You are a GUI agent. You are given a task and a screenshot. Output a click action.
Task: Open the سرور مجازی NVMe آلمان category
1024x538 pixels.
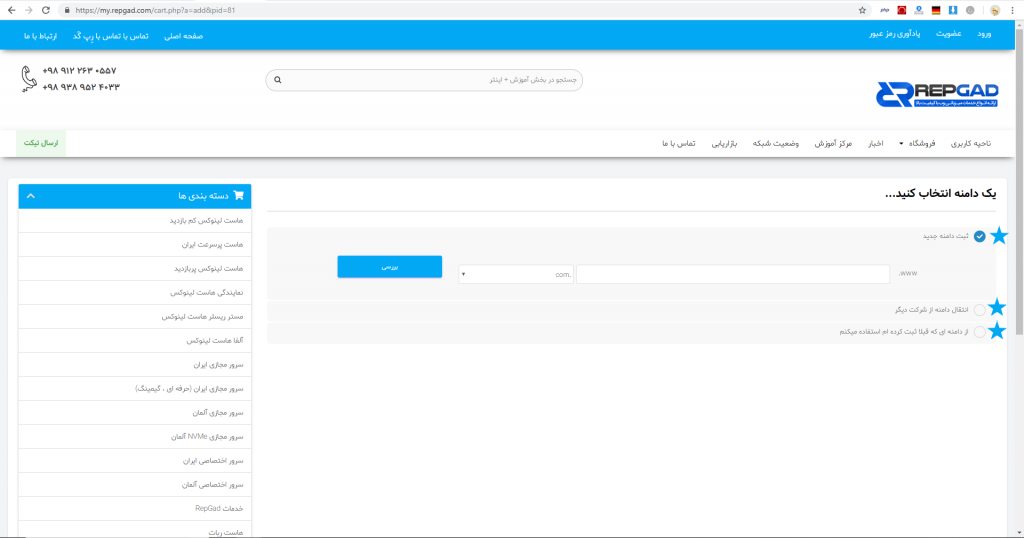[135, 436]
